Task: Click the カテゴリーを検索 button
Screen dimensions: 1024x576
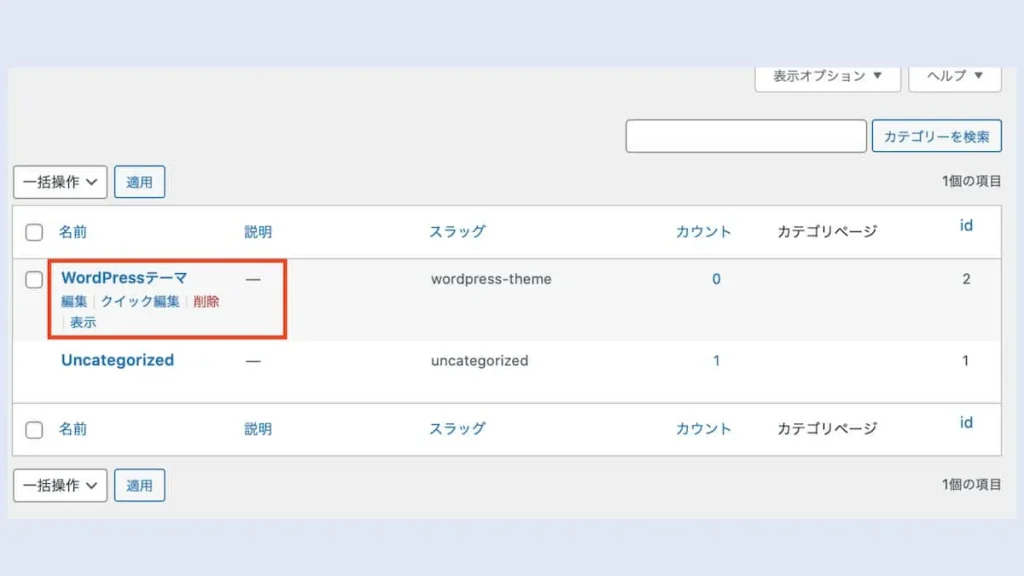Action: point(936,136)
